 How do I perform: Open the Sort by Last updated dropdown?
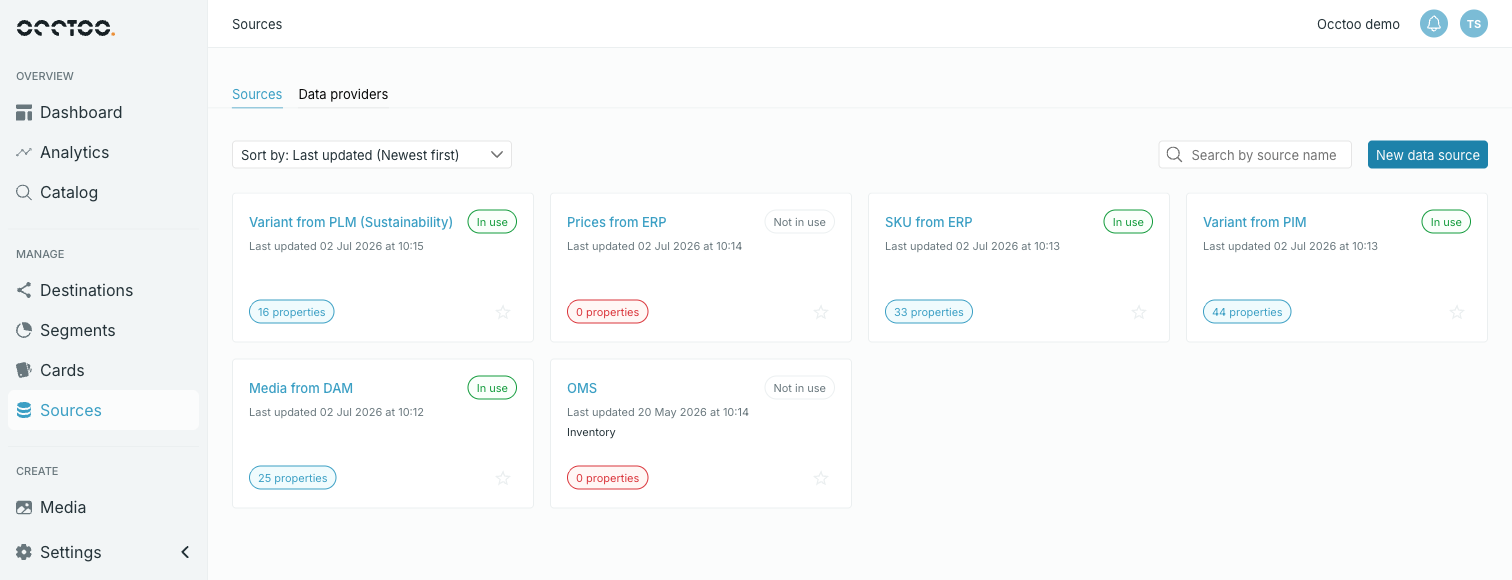click(372, 155)
